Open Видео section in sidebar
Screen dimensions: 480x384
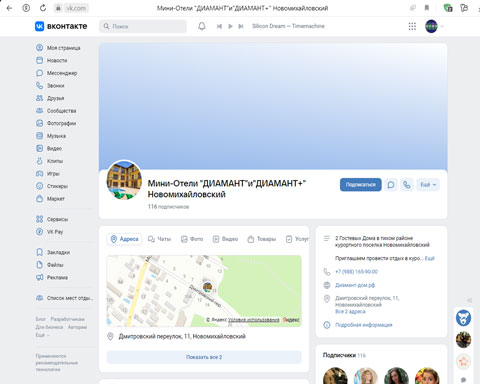pyautogui.click(x=49, y=148)
